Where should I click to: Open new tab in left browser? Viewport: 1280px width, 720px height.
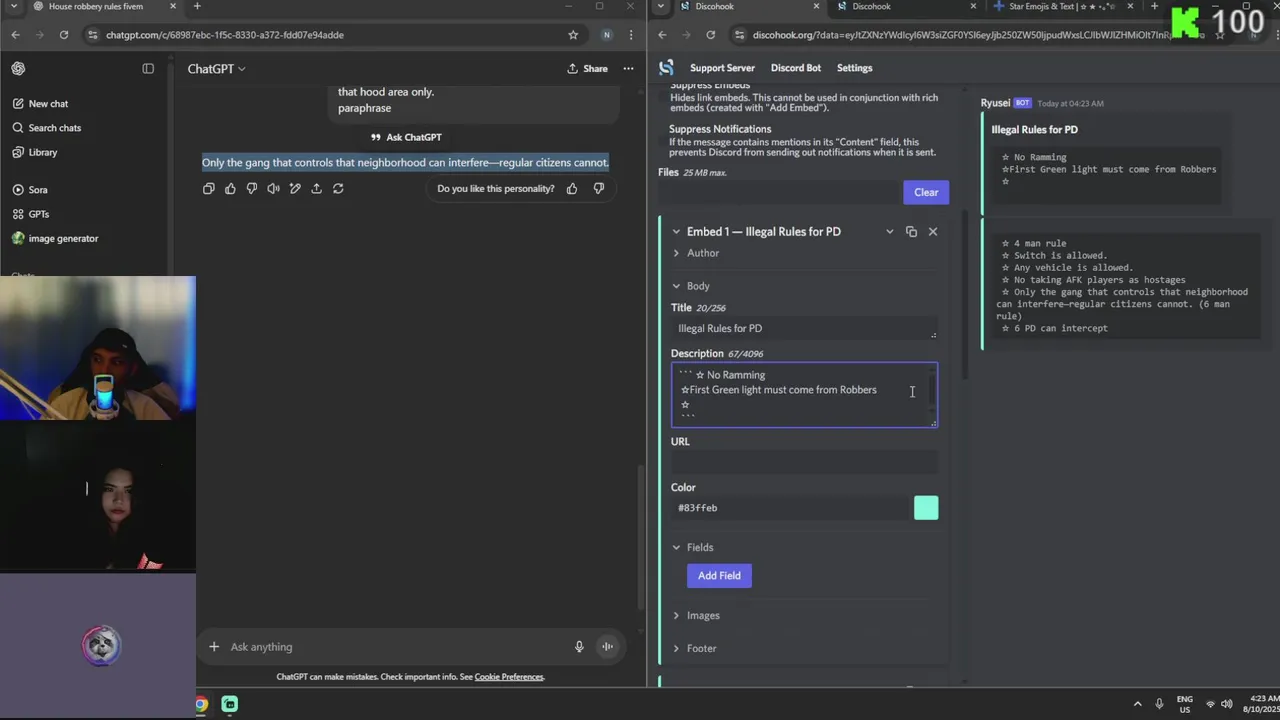[197, 7]
